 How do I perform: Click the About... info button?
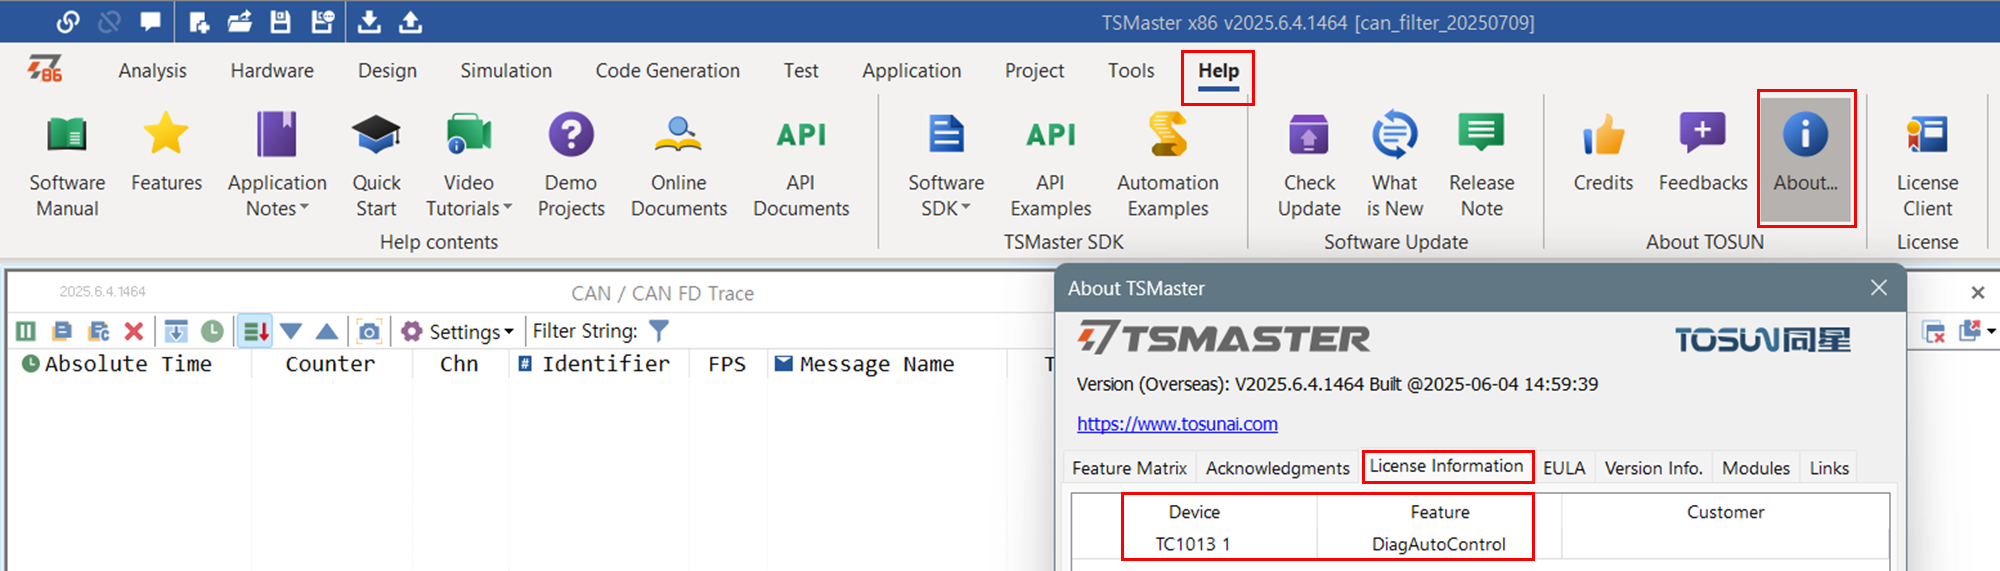pos(1806,158)
